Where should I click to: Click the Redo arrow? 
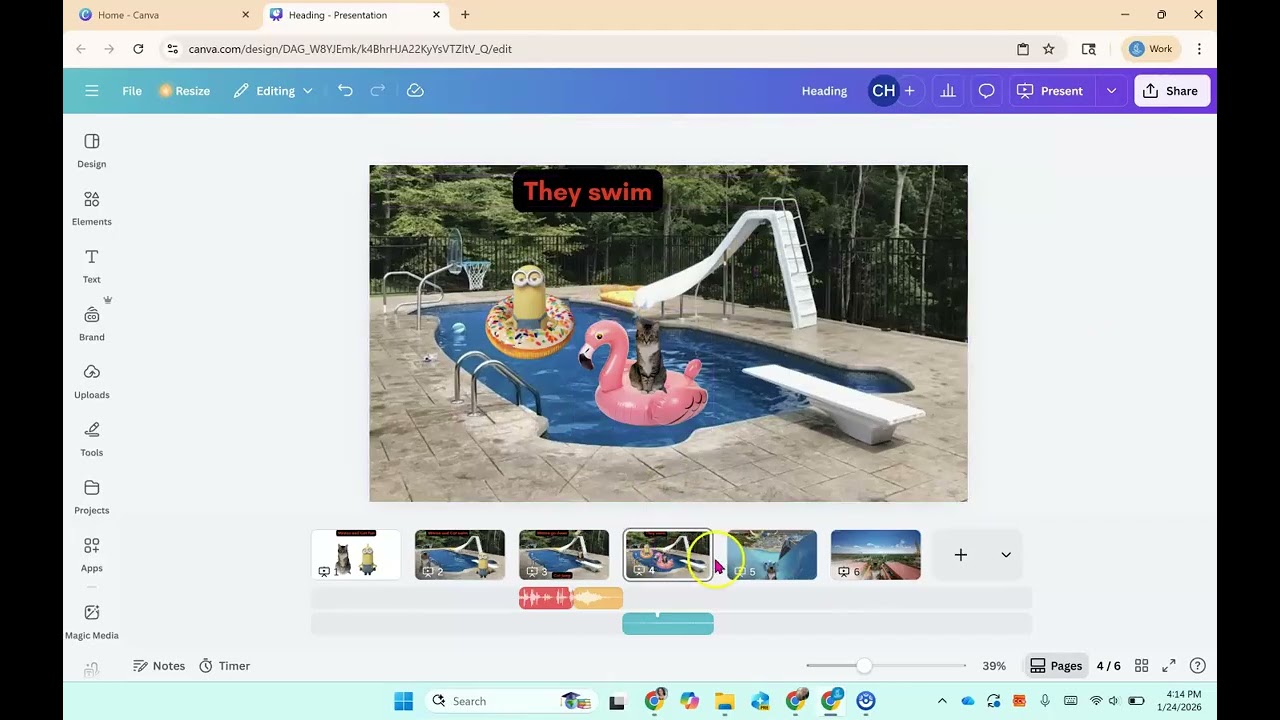click(x=378, y=91)
